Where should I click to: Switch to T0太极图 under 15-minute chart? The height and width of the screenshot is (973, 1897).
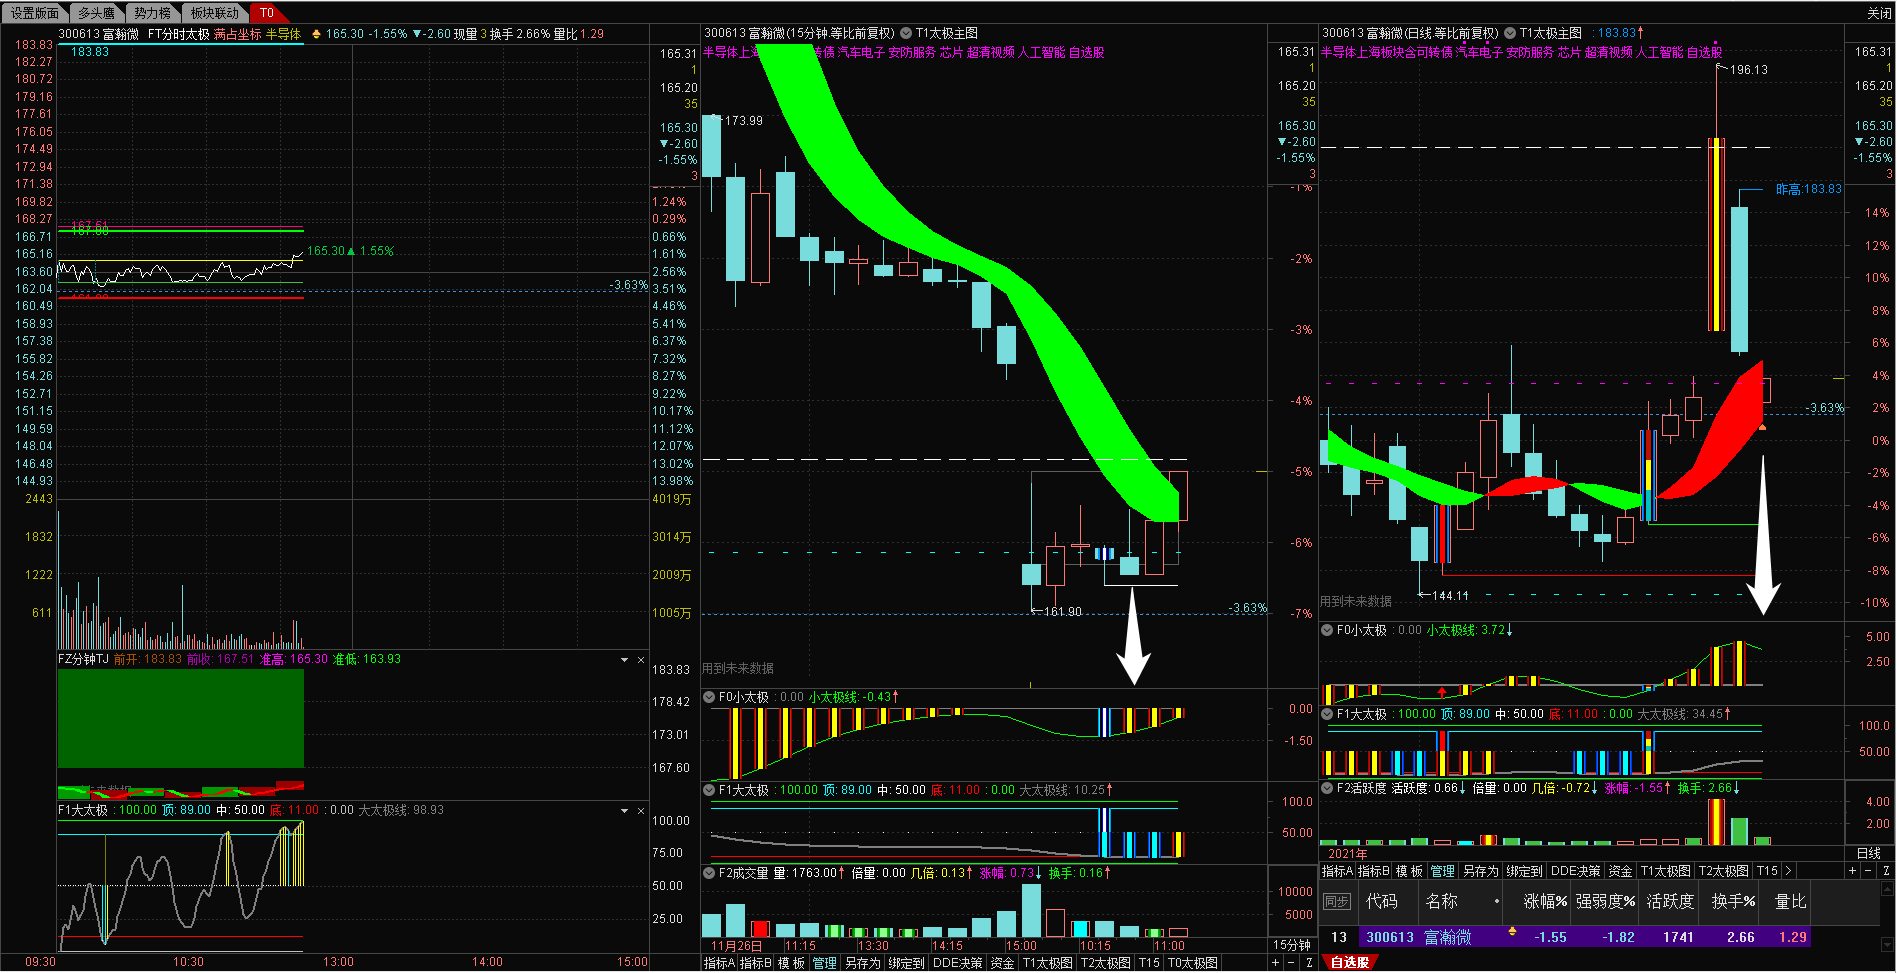point(1193,963)
